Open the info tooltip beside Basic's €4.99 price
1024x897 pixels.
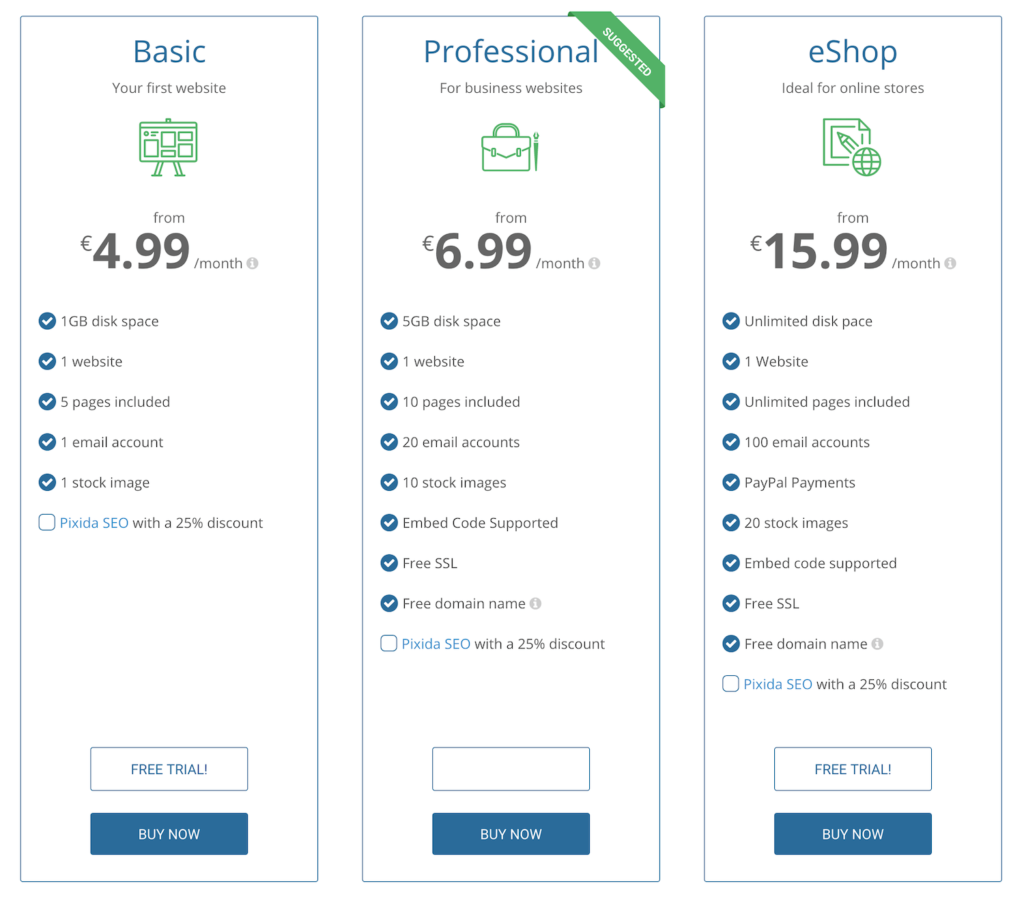pos(252,263)
